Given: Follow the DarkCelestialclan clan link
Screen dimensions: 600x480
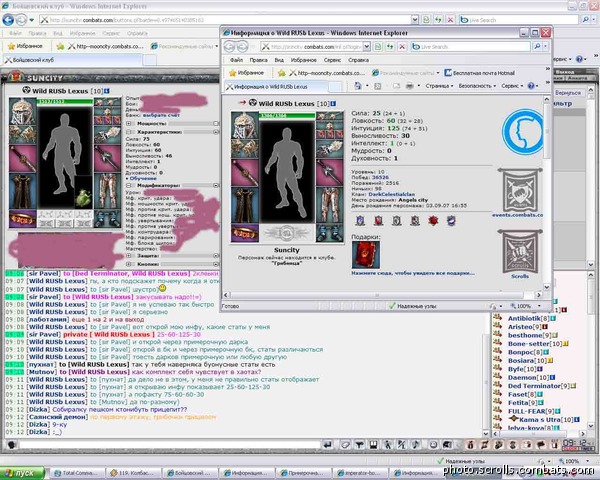Looking at the screenshot, I should (x=391, y=194).
